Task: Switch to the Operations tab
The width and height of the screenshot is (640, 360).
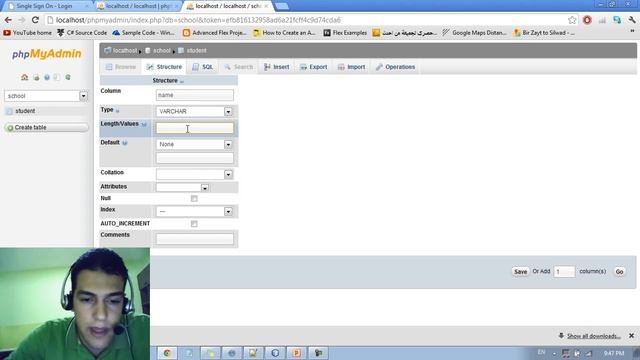Action: [396, 67]
